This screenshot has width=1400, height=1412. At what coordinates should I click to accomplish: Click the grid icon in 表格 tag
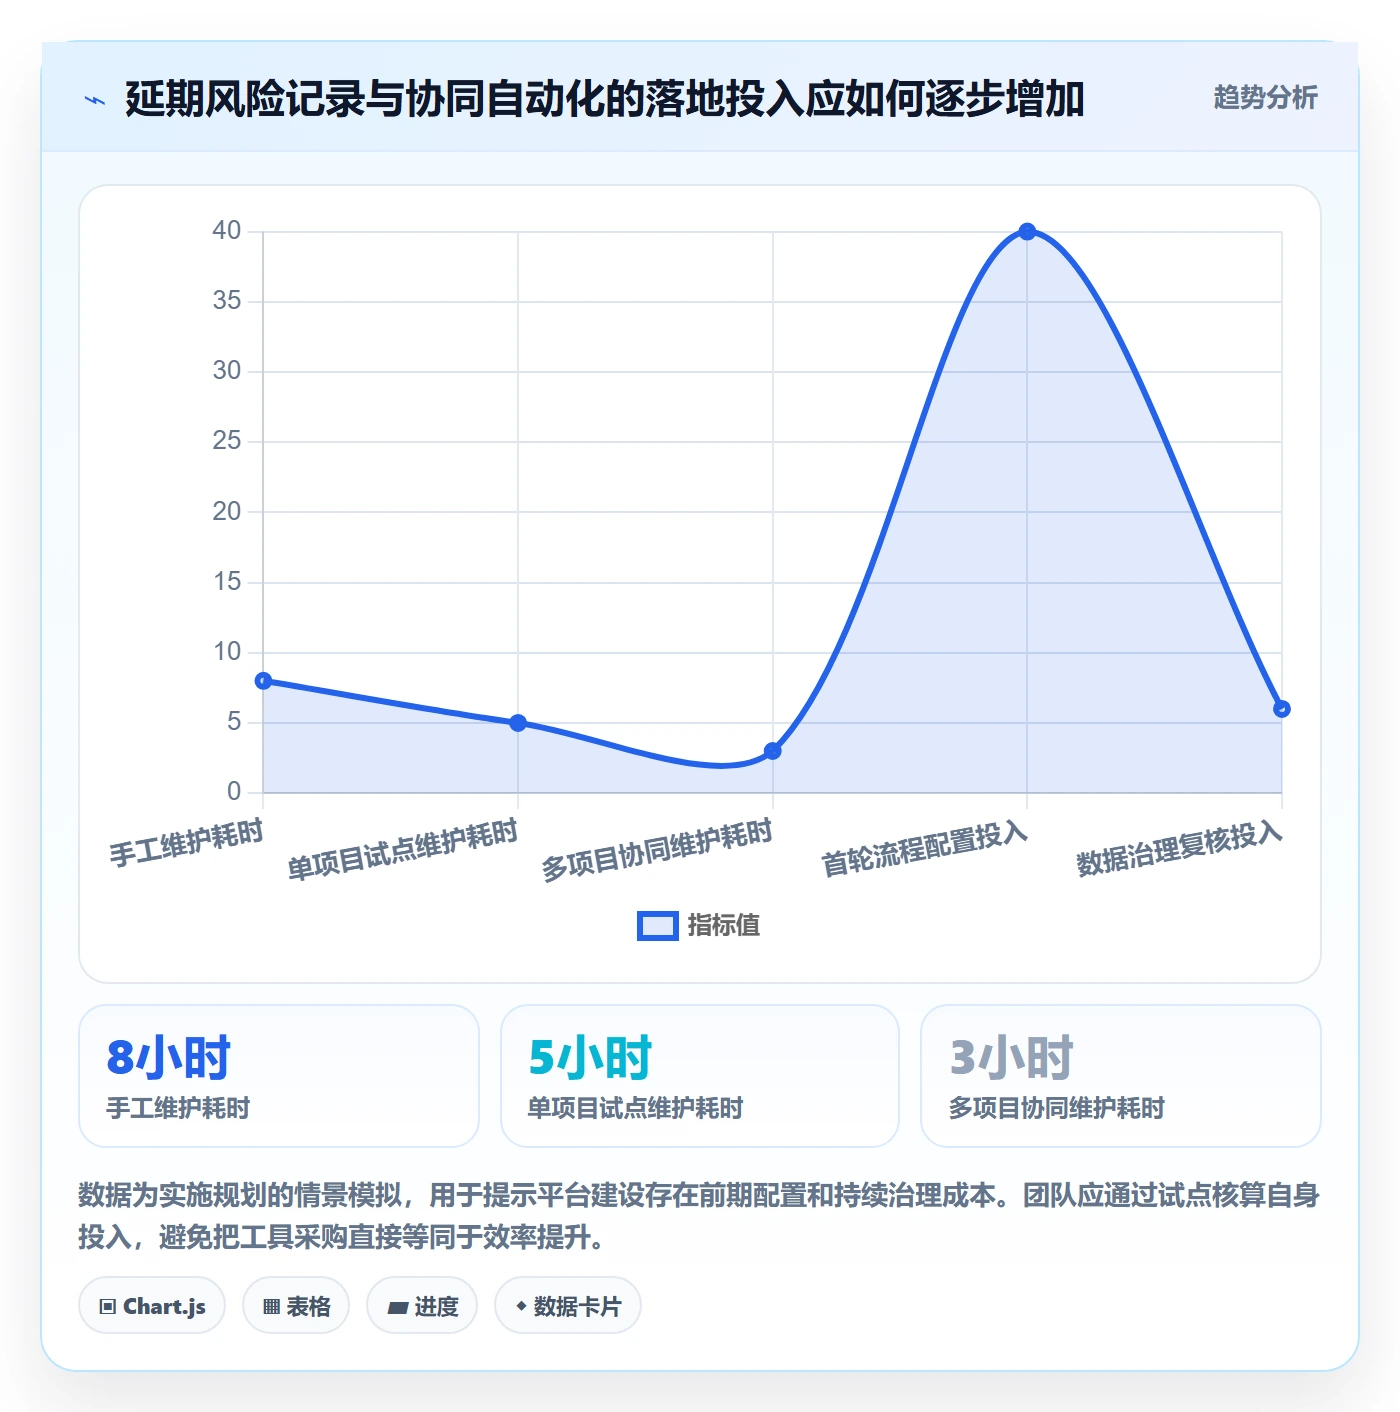pyautogui.click(x=271, y=1307)
